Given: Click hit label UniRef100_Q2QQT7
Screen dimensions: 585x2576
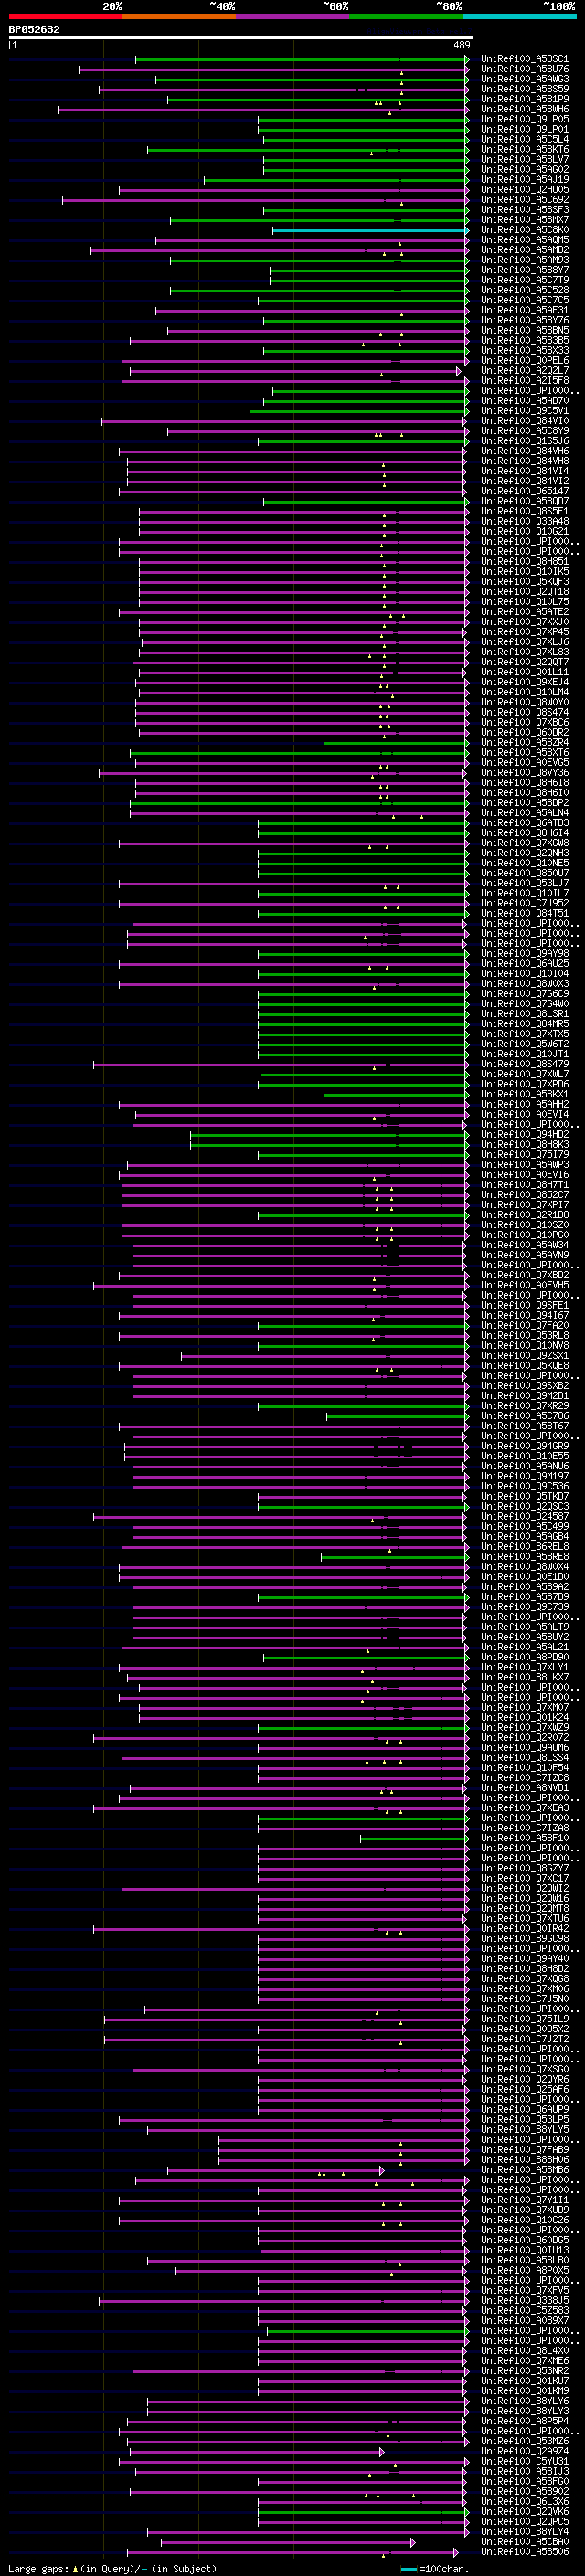Looking at the screenshot, I should point(524,663).
